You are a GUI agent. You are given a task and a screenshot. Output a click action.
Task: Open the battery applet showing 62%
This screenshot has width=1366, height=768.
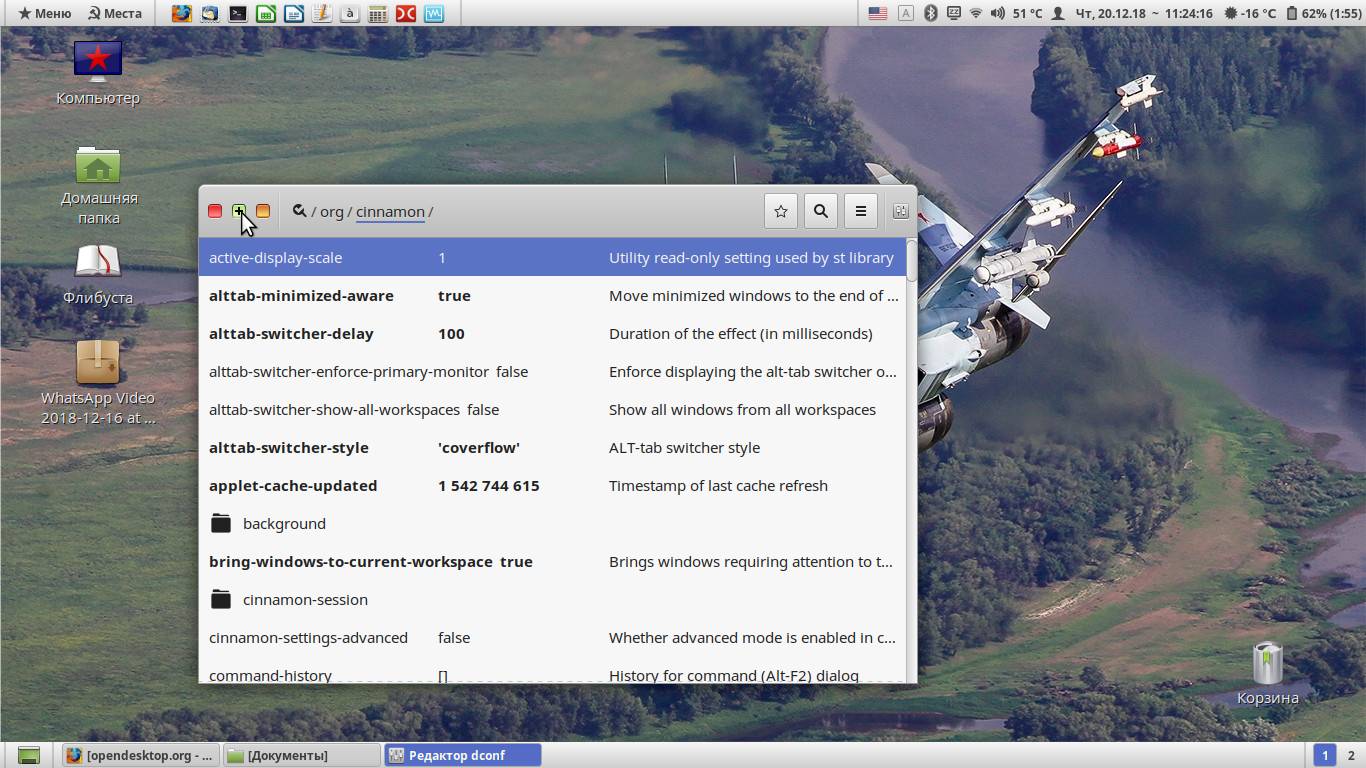[x=1324, y=13]
